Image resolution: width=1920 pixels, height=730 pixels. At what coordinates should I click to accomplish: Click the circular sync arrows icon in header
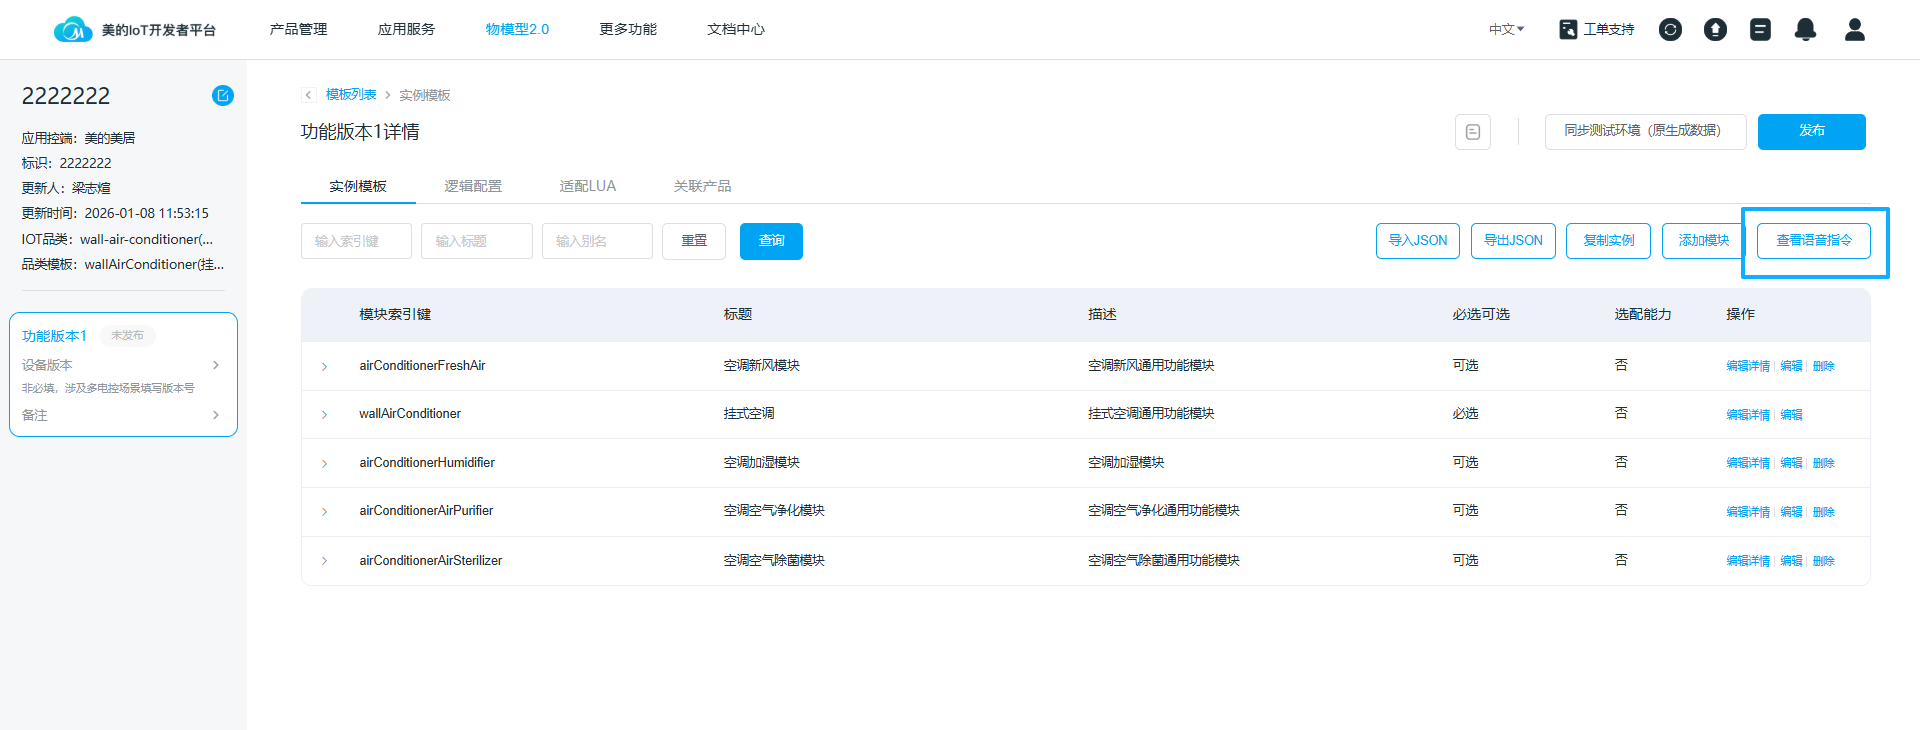[1670, 30]
